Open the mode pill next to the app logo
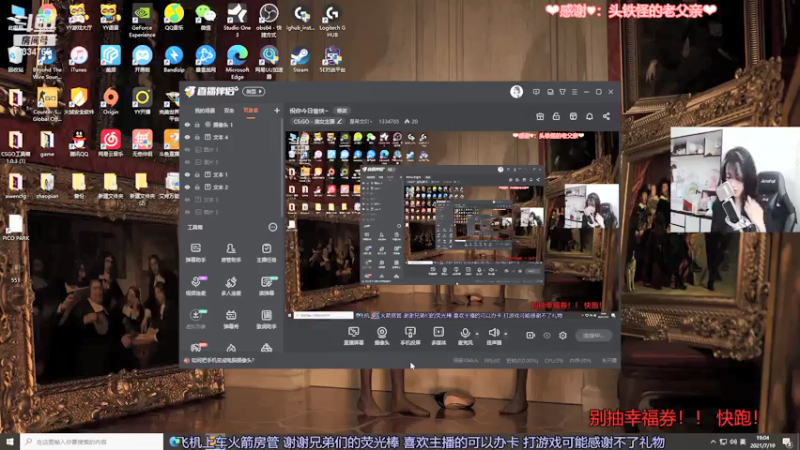Screen dimensions: 800x450 [x=254, y=91]
